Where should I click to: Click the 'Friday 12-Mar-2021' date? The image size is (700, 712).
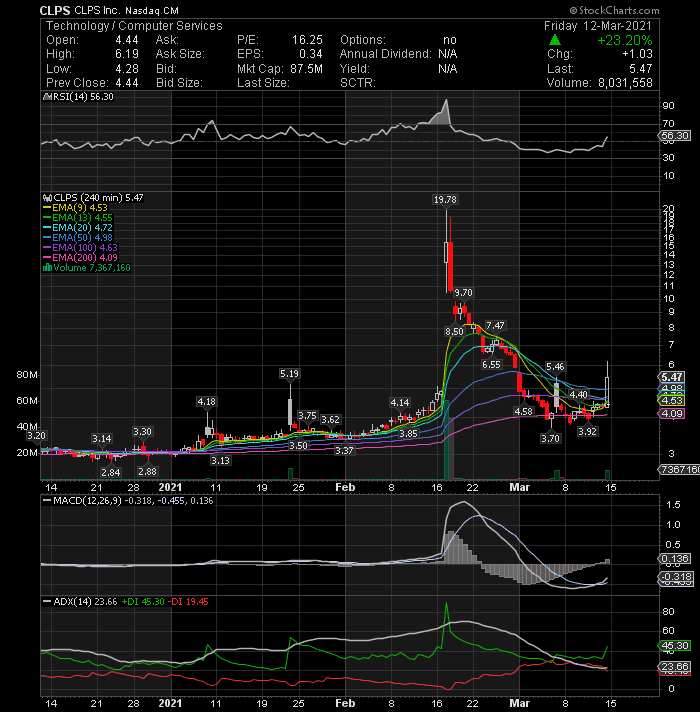(x=598, y=26)
